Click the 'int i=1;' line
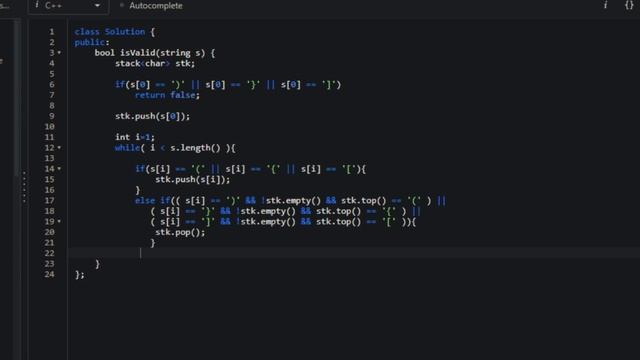640x360 pixels. coord(135,138)
